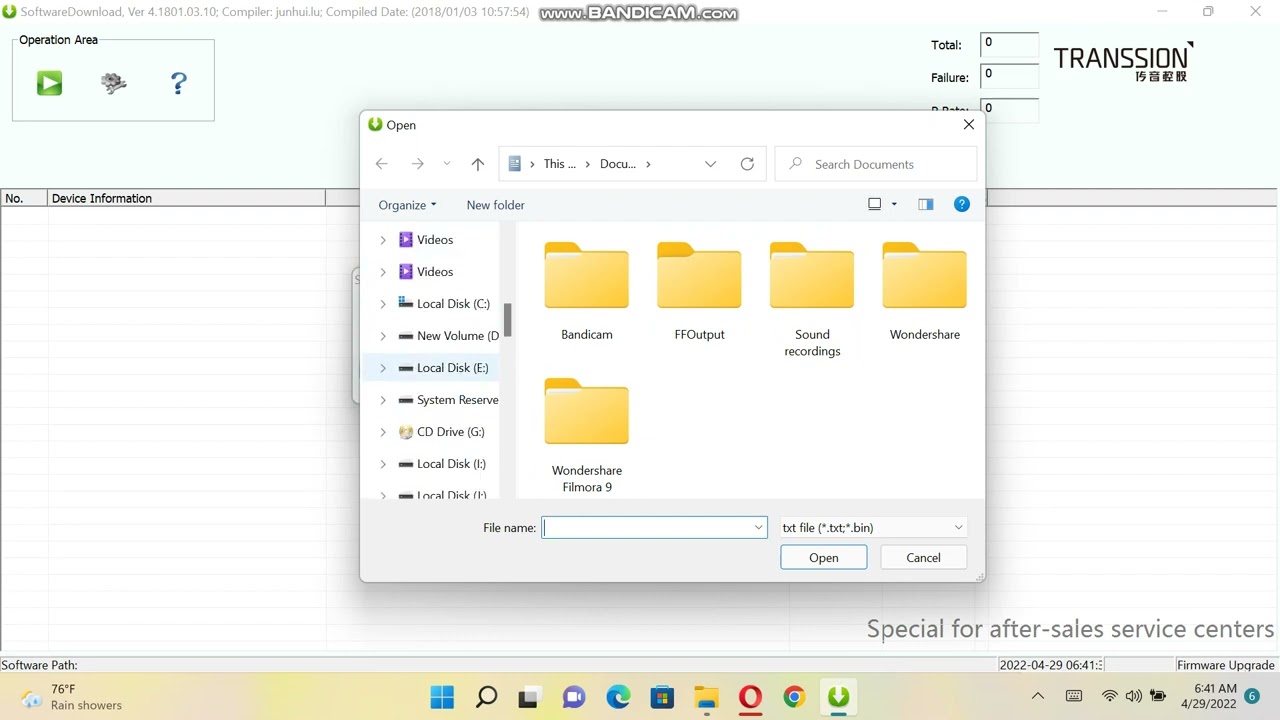Change the view layout icon
This screenshot has width=1280, height=720.
(x=875, y=204)
